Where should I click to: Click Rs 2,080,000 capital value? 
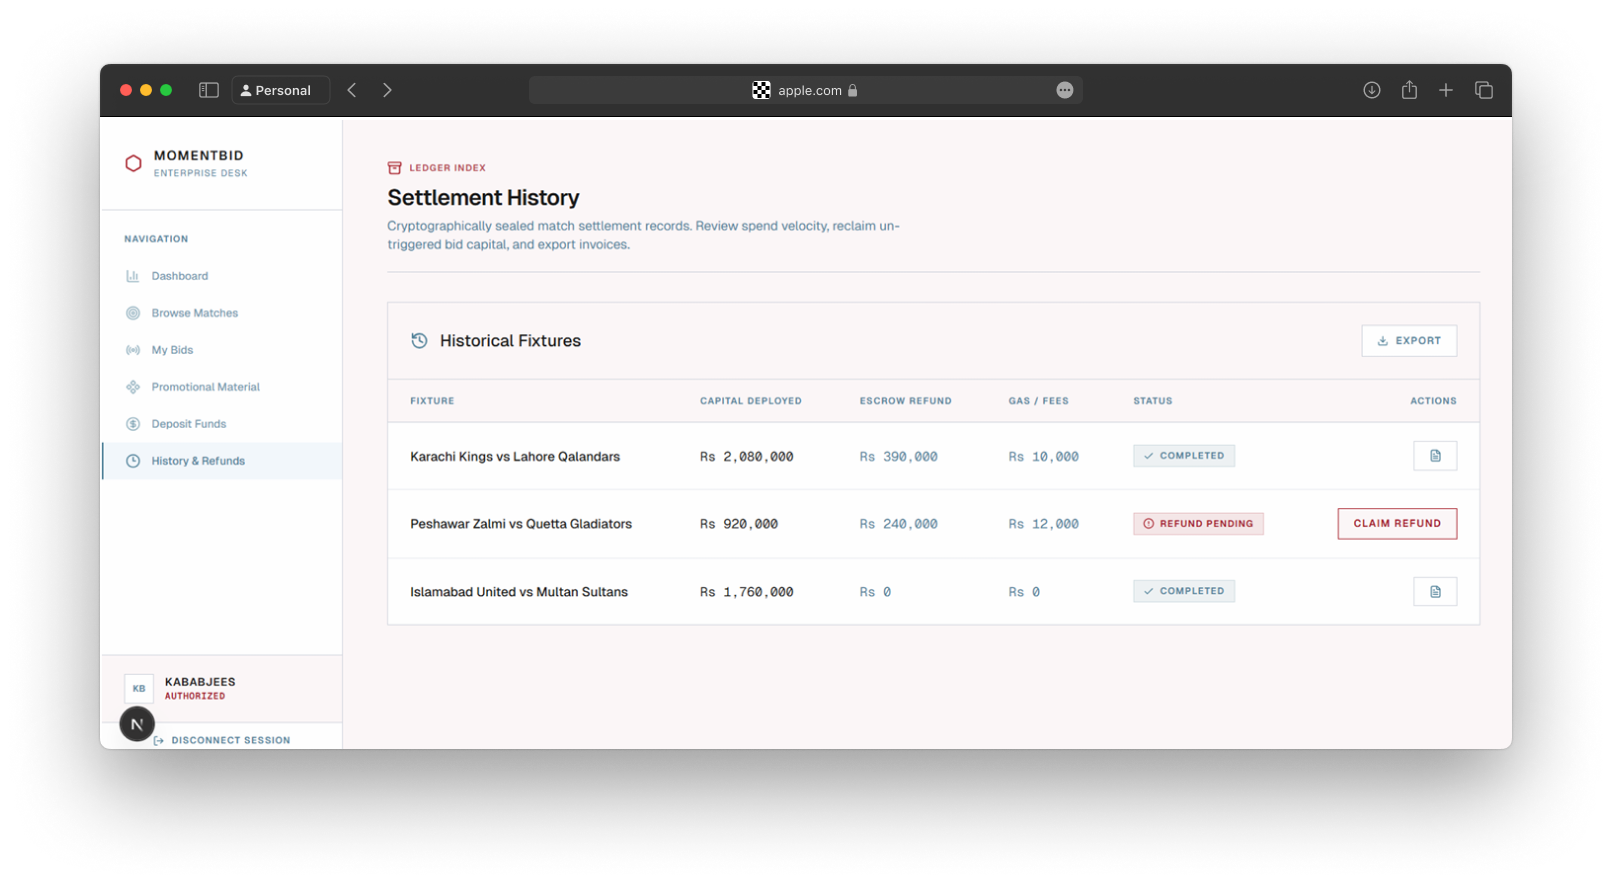pyautogui.click(x=747, y=457)
